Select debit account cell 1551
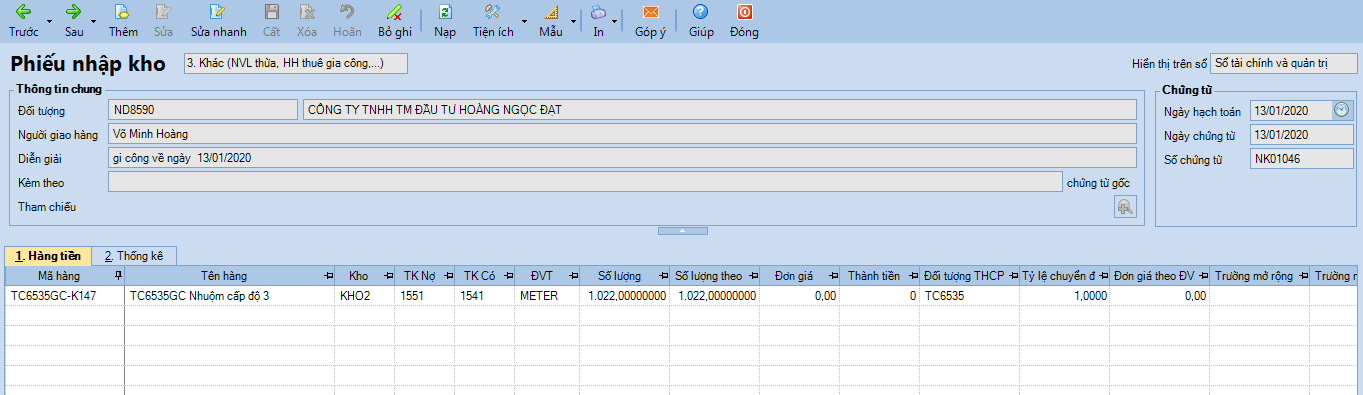Viewport: 1363px width, 395px height. [424, 296]
